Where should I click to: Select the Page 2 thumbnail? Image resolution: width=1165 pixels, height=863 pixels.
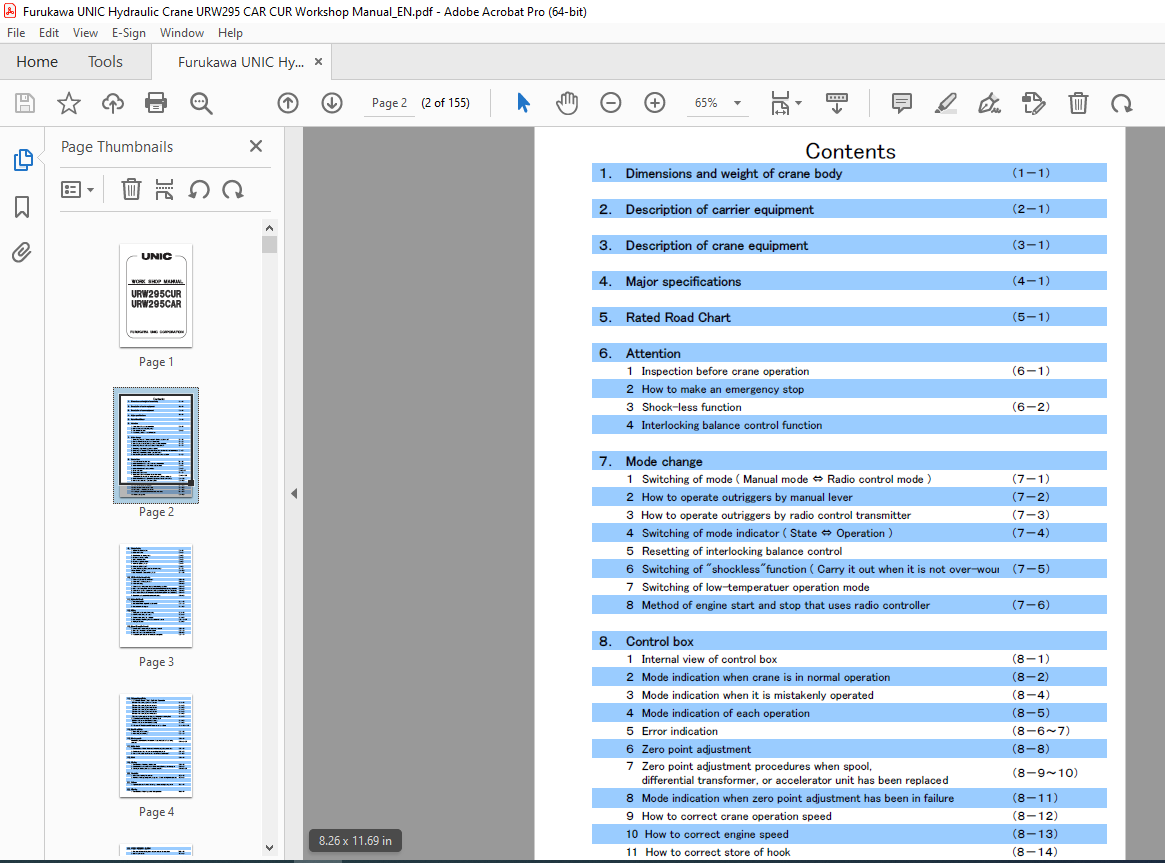click(156, 445)
